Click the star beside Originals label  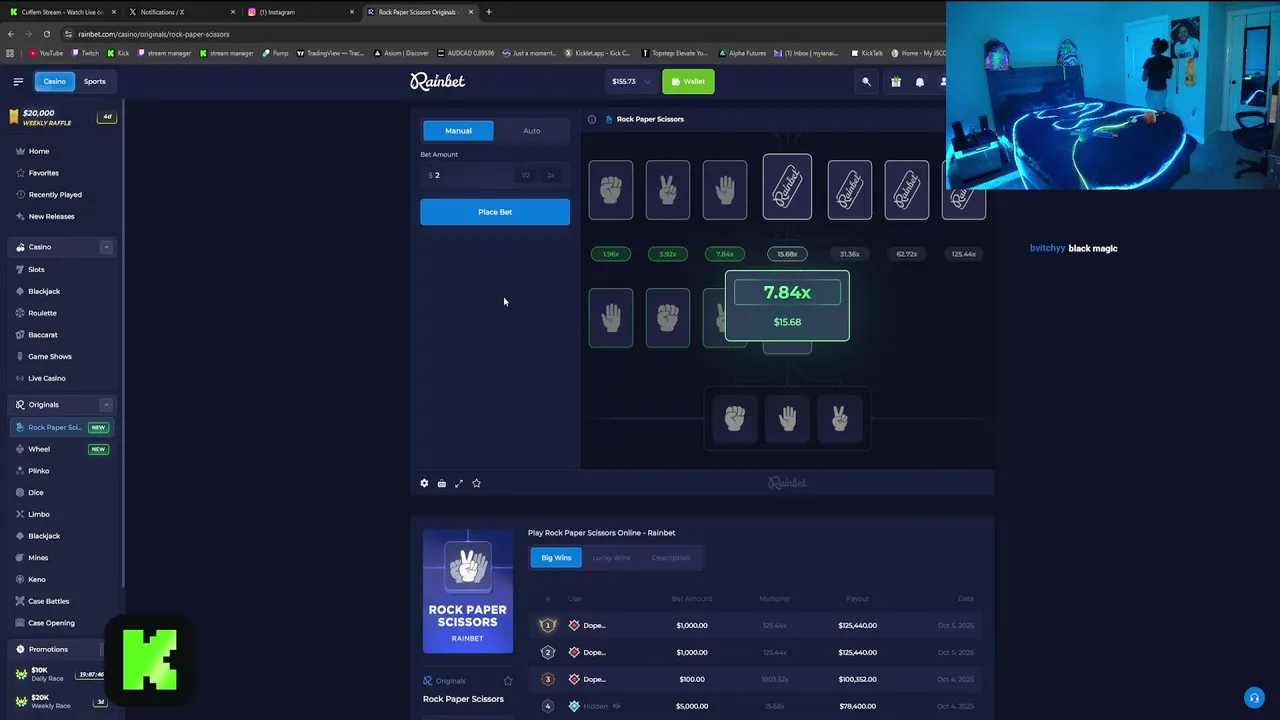click(508, 681)
